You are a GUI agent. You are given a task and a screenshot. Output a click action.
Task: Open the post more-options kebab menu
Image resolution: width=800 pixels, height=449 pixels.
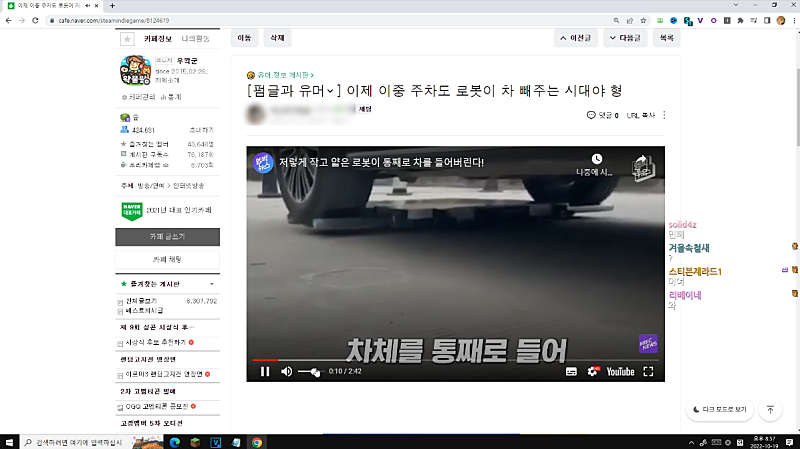664,115
